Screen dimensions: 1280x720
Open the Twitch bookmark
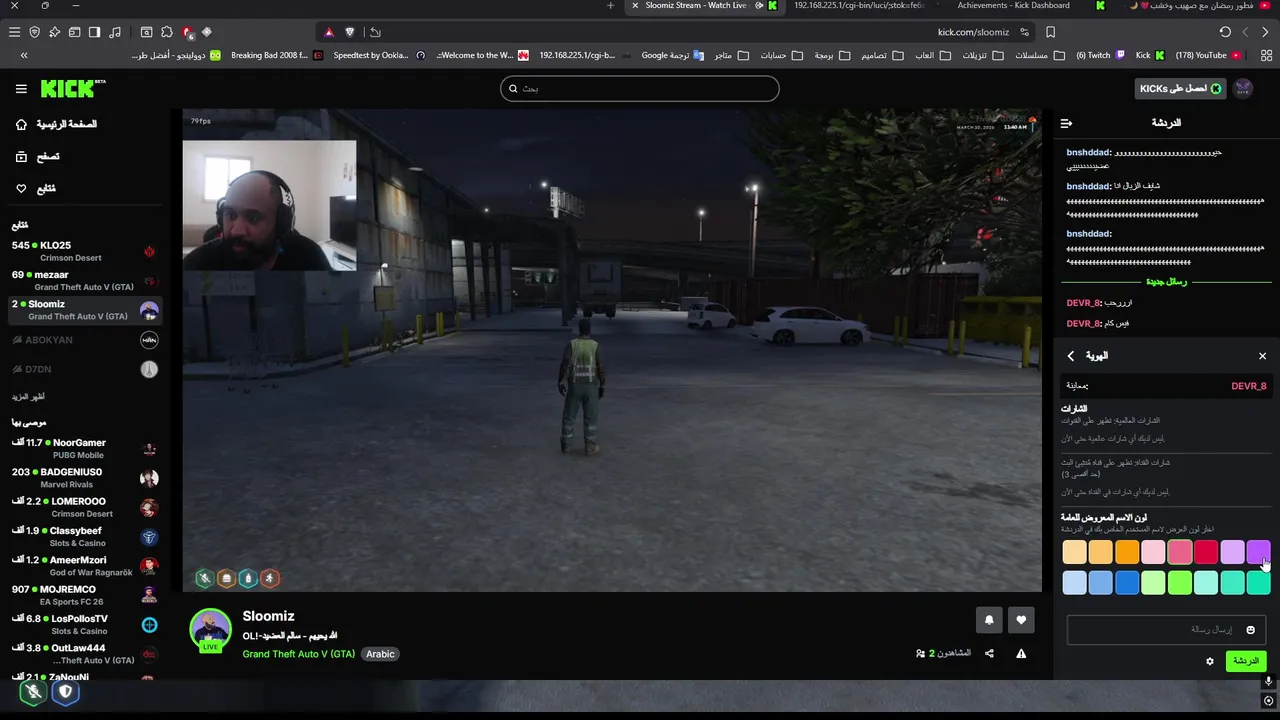1099,55
